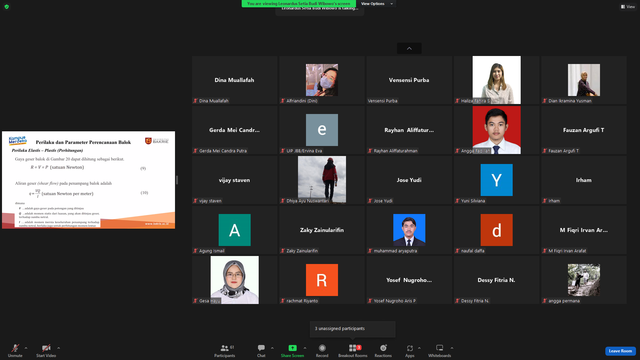Click the divider handle beside shared slide
Image resolution: width=640 pixels, height=360 pixels.
pos(177,180)
